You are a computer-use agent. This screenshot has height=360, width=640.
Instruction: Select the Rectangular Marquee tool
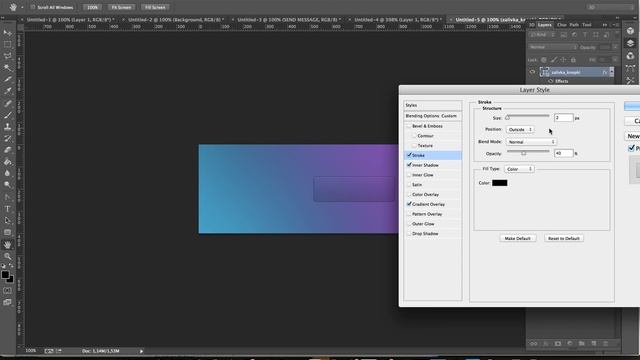(x=7, y=44)
